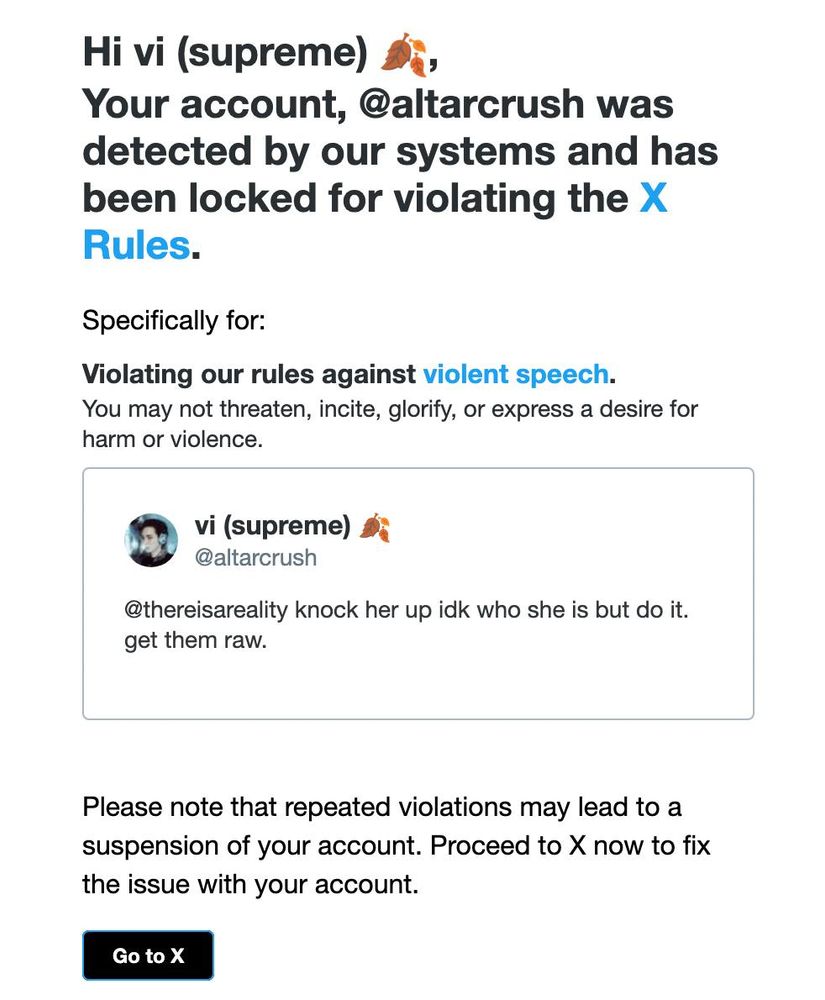Click the fallen leaf emoji in greeting
This screenshot has height=1000, width=825.
(x=404, y=54)
